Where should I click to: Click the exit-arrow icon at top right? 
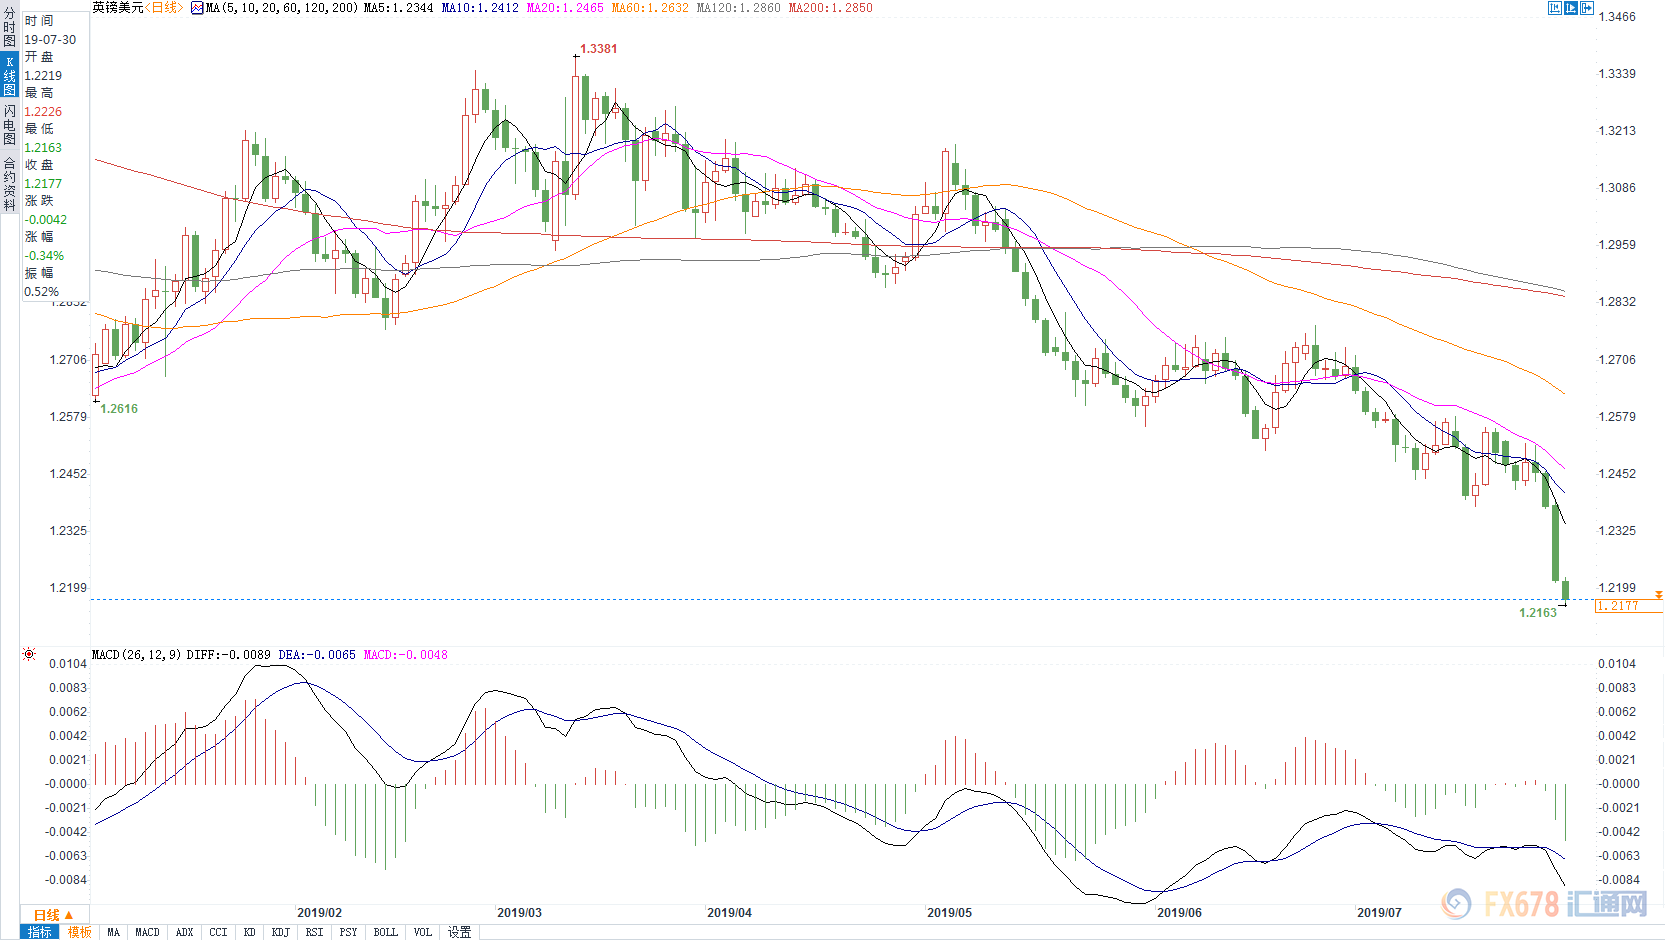[x=1587, y=8]
